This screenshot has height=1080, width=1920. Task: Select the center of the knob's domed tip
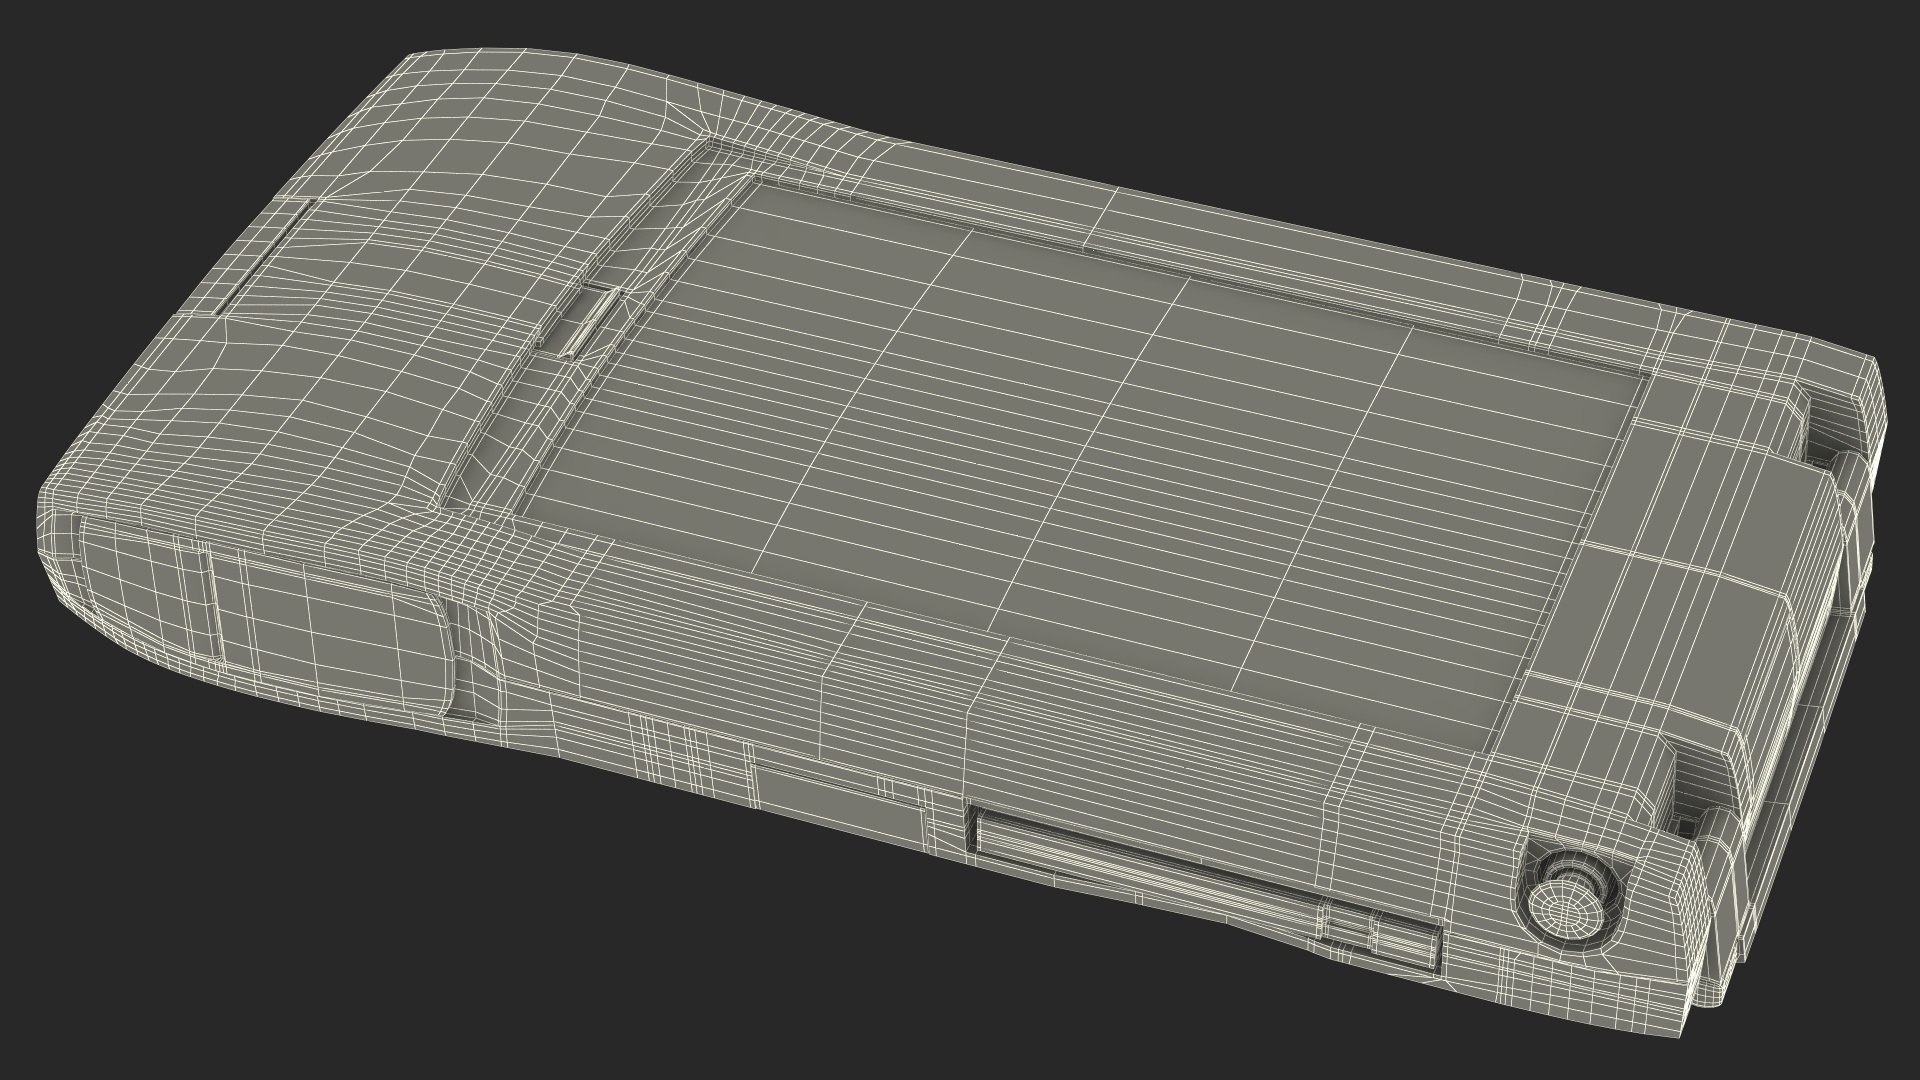pyautogui.click(x=1563, y=913)
